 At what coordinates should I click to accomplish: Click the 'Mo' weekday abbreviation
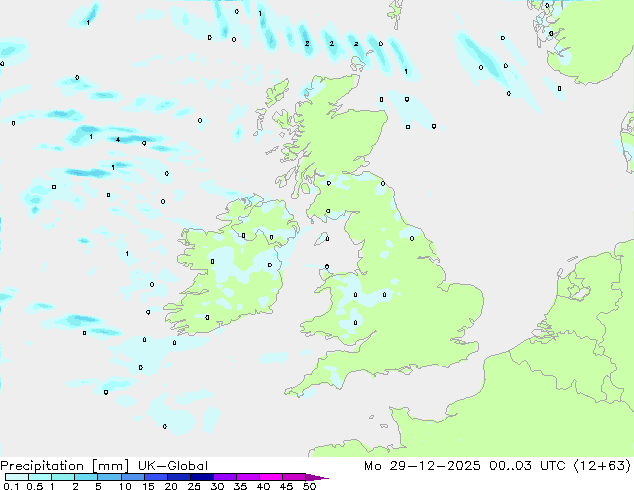[372, 466]
